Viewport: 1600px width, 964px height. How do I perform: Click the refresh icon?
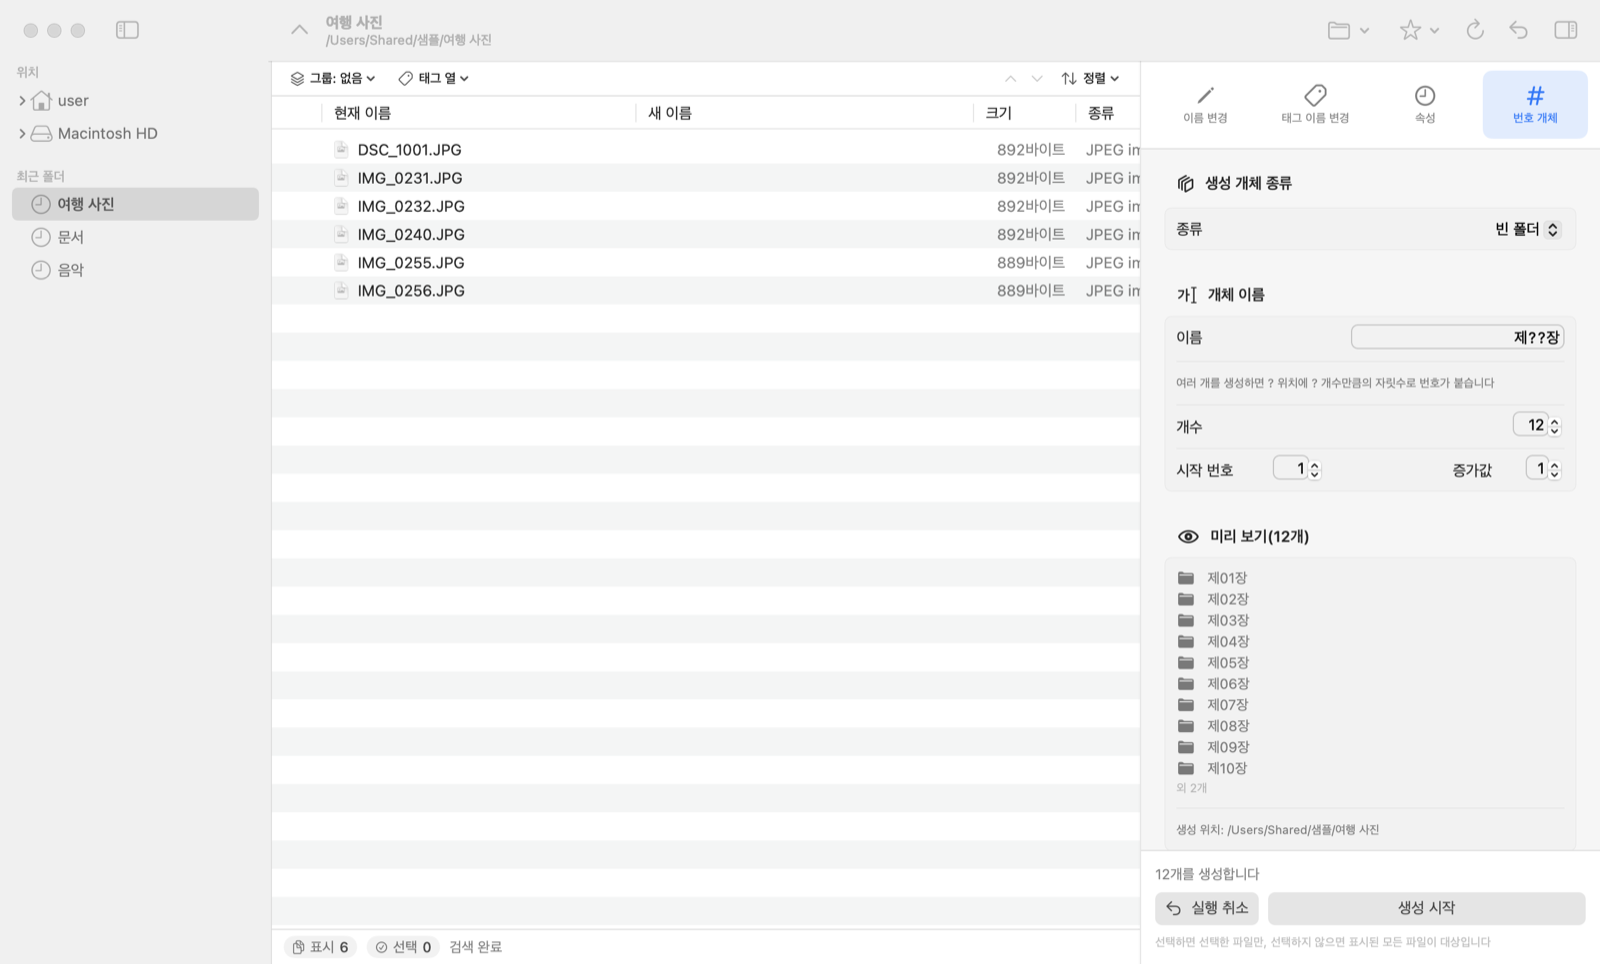pyautogui.click(x=1475, y=30)
